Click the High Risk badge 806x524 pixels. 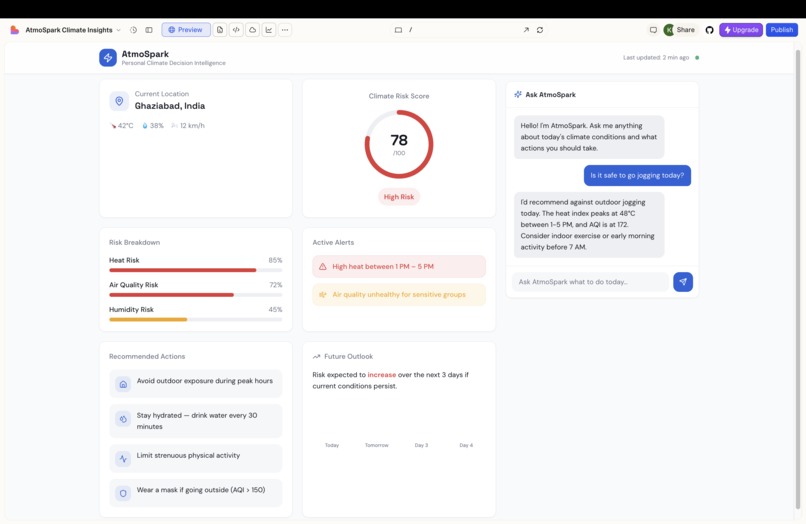(399, 197)
